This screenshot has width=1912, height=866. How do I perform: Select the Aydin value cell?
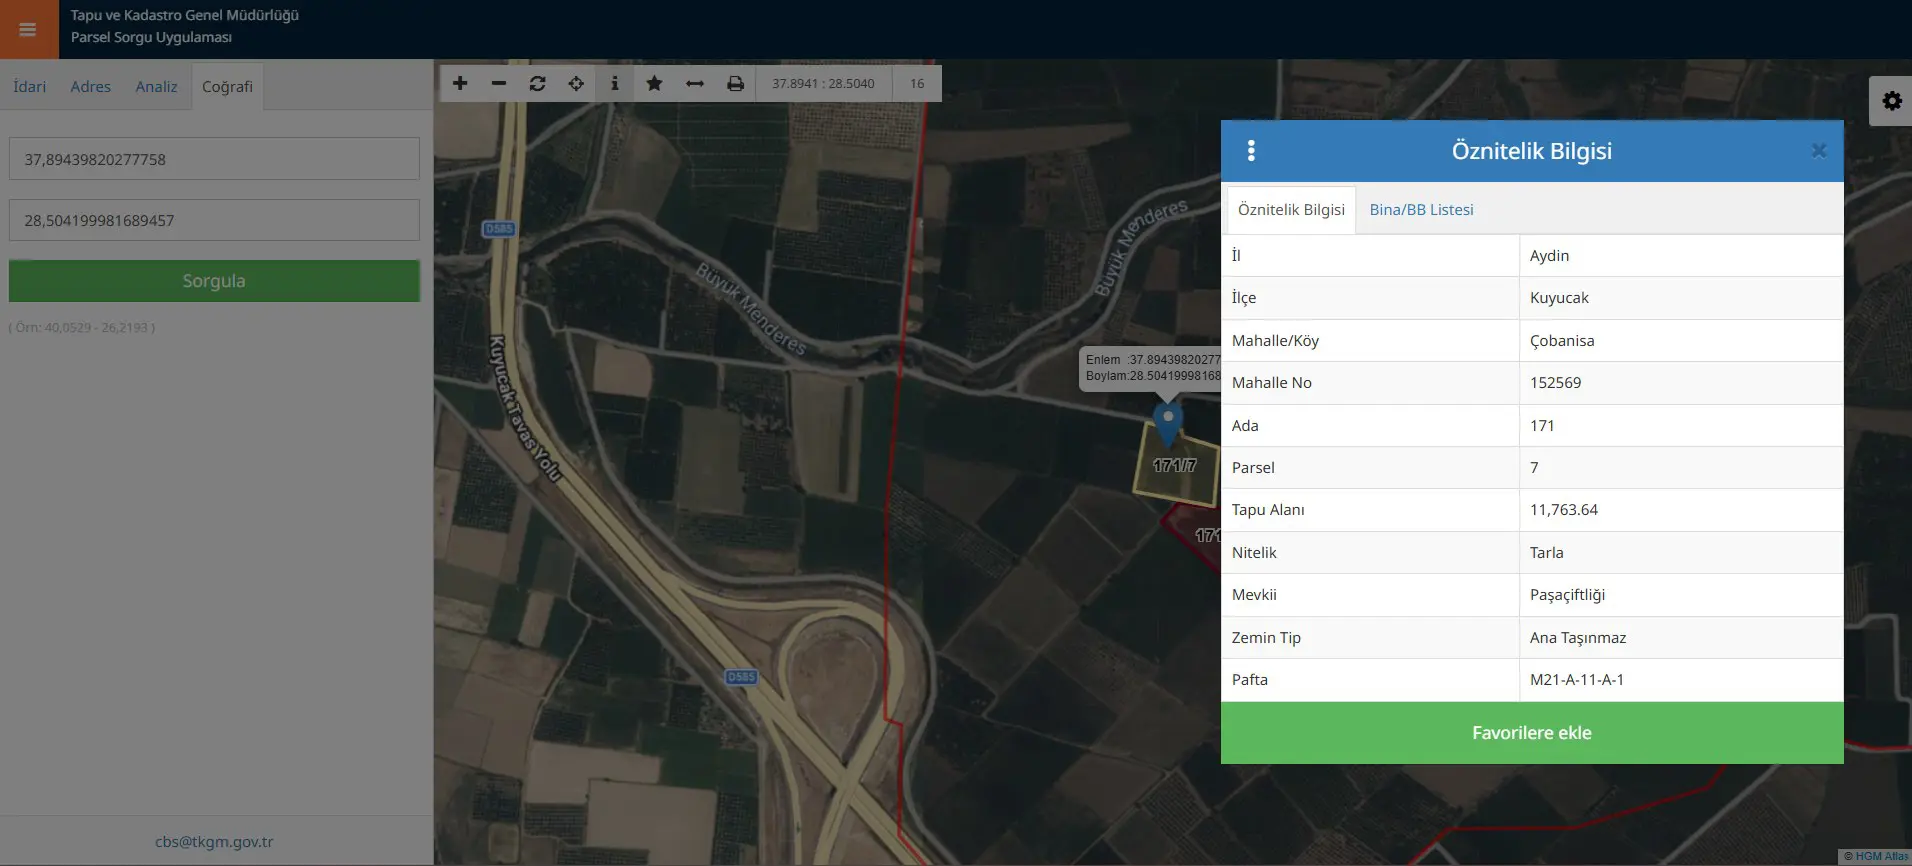[x=1681, y=256]
